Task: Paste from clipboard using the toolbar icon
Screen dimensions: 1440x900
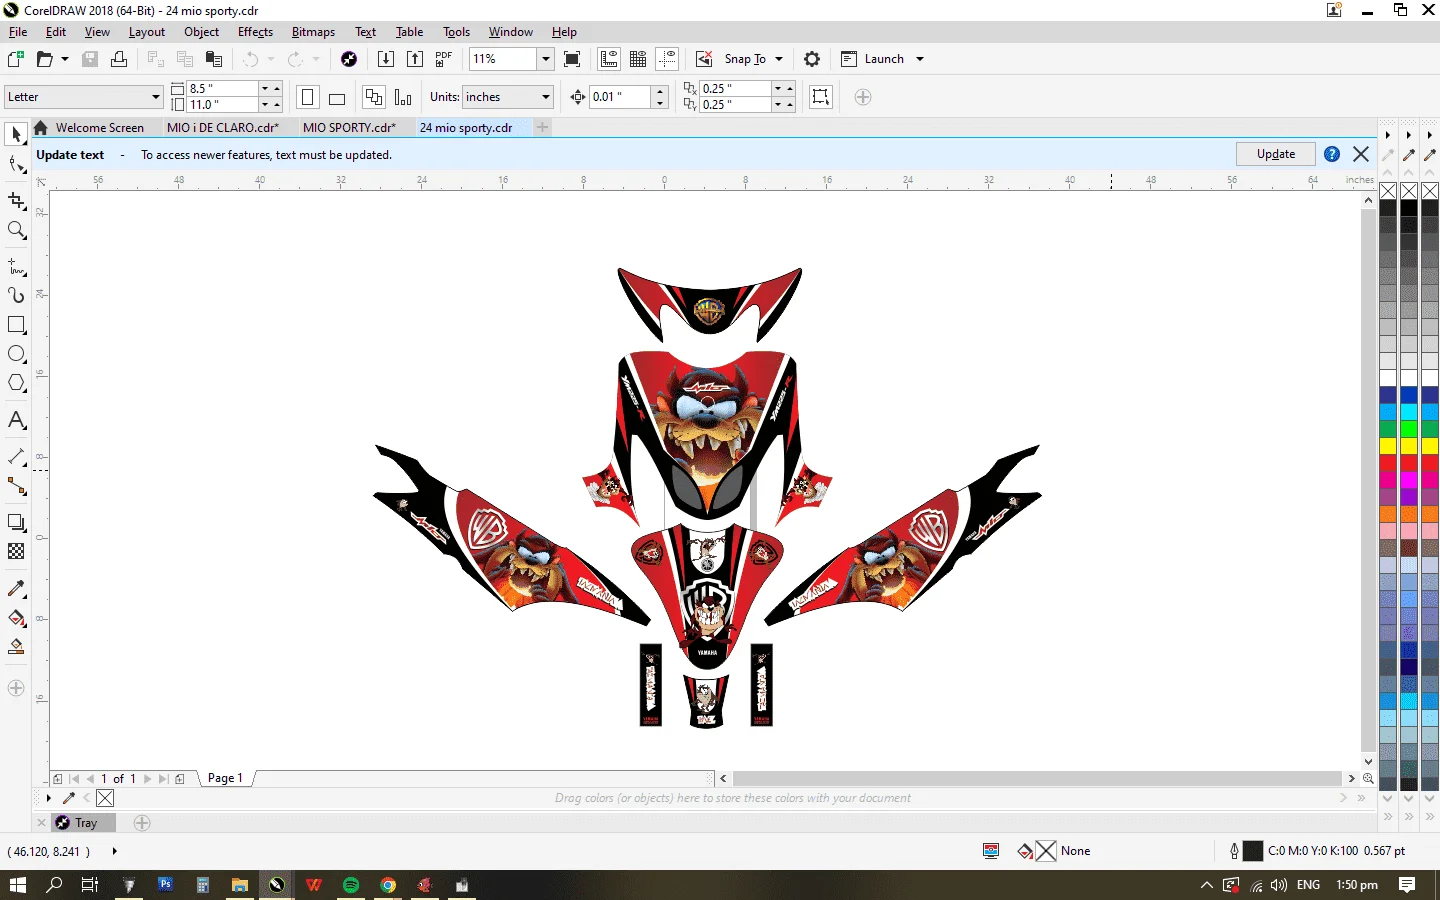Action: pyautogui.click(x=213, y=59)
